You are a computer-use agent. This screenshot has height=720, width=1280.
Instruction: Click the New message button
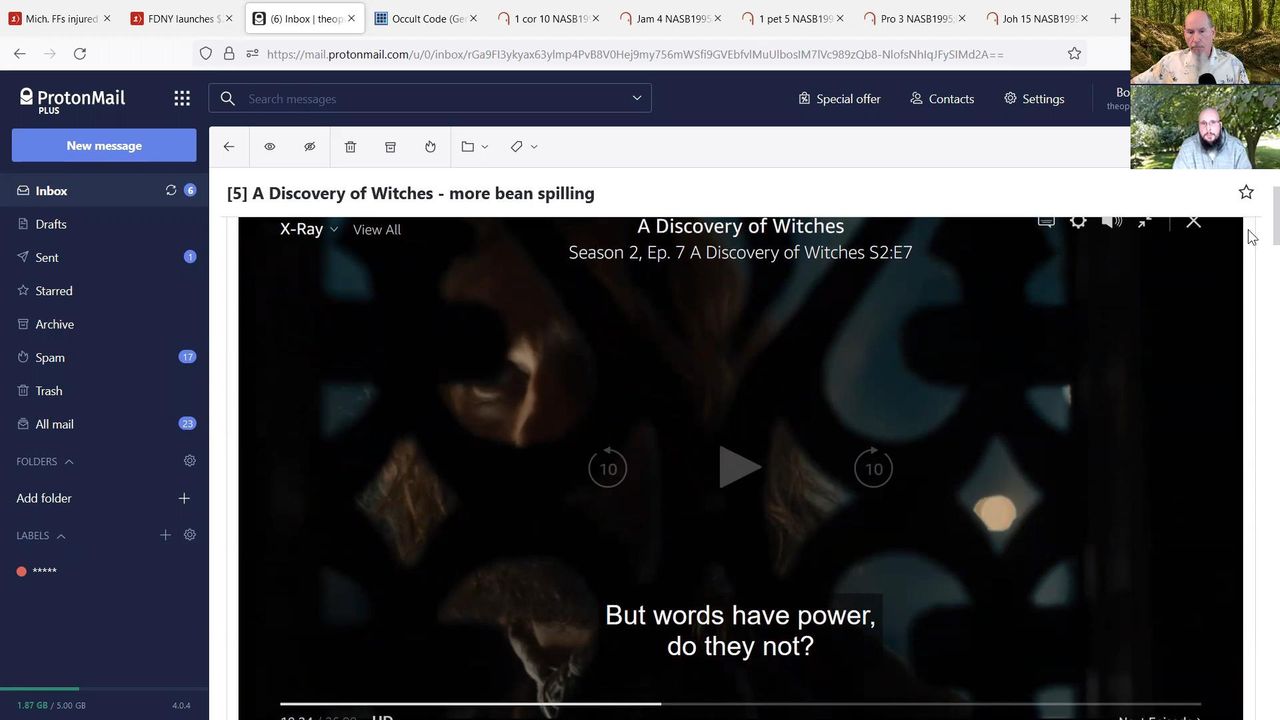point(104,145)
